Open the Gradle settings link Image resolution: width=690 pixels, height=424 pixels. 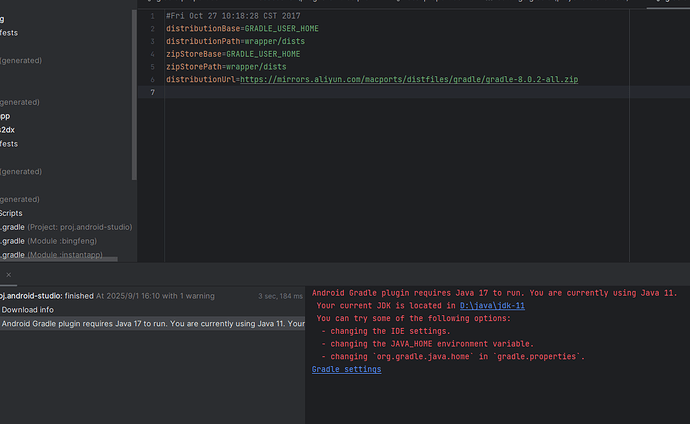coord(346,369)
